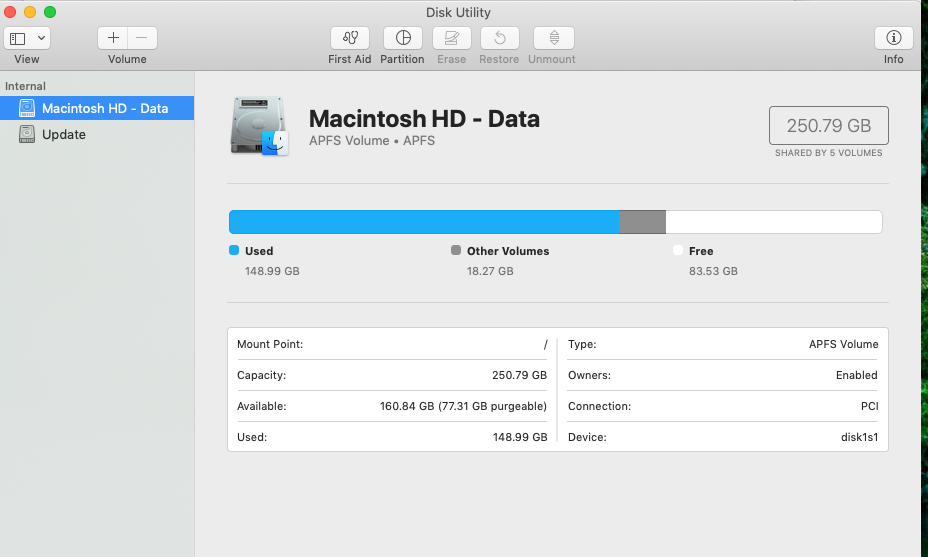Click the APFS Volume • APFS subtitle
Image resolution: width=928 pixels, height=557 pixels.
pyautogui.click(x=372, y=141)
